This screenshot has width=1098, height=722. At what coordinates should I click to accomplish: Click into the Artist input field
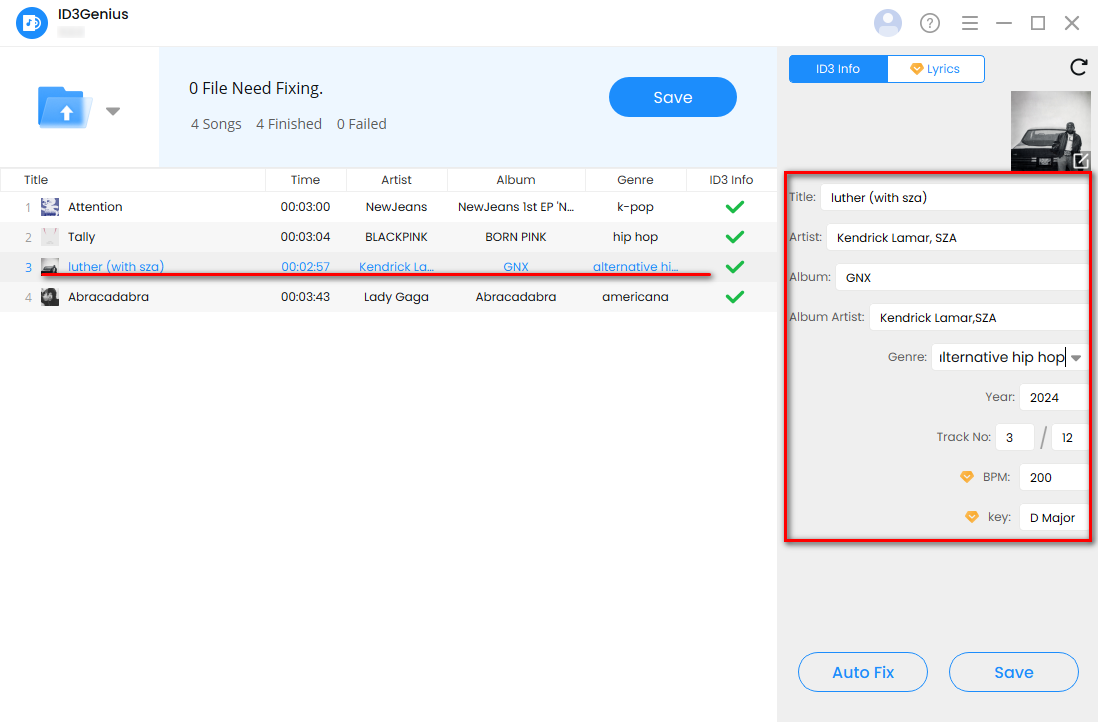(x=958, y=237)
